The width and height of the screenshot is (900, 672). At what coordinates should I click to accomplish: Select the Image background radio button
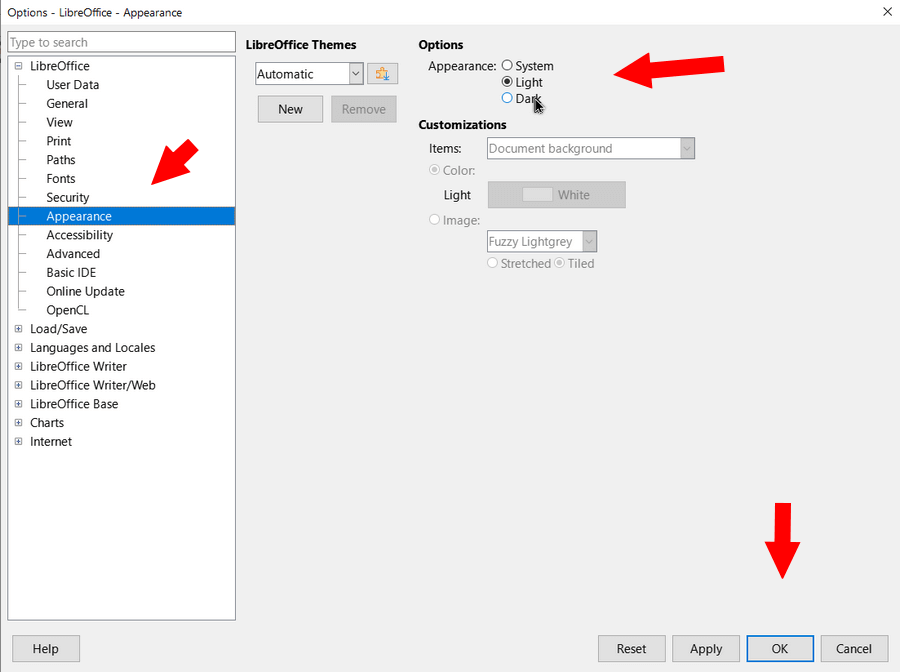tap(435, 220)
